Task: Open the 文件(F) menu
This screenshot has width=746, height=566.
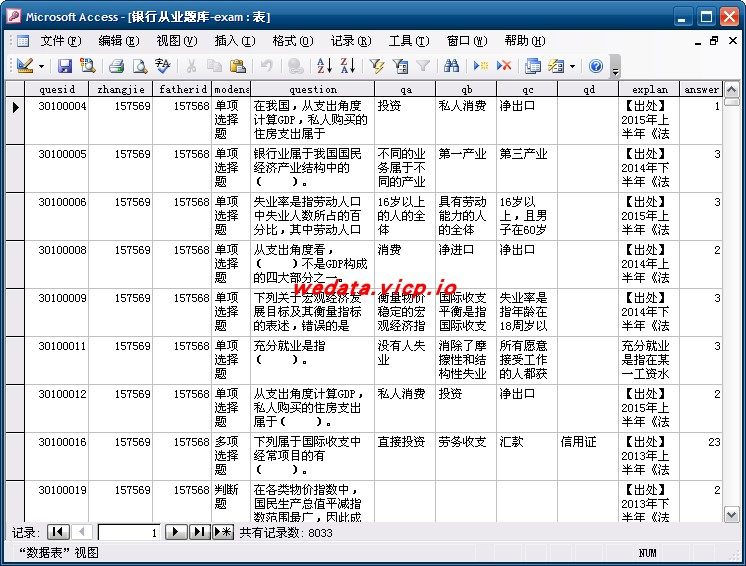Action: (x=61, y=41)
